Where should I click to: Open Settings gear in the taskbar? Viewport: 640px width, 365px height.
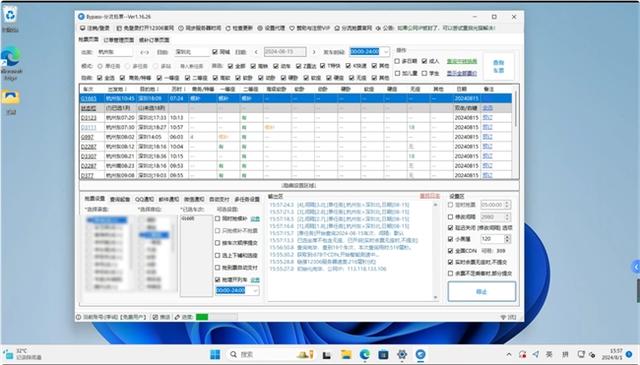pos(402,354)
